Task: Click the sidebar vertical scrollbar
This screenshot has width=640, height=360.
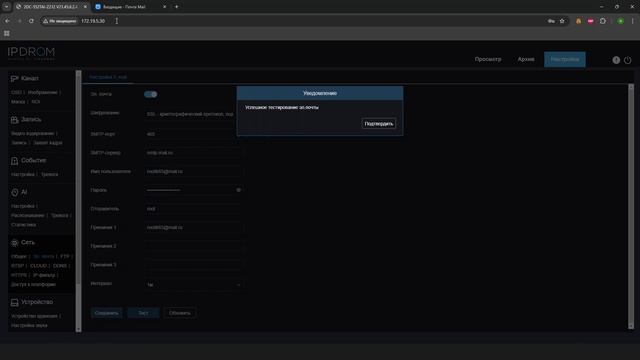Action: click(78, 201)
